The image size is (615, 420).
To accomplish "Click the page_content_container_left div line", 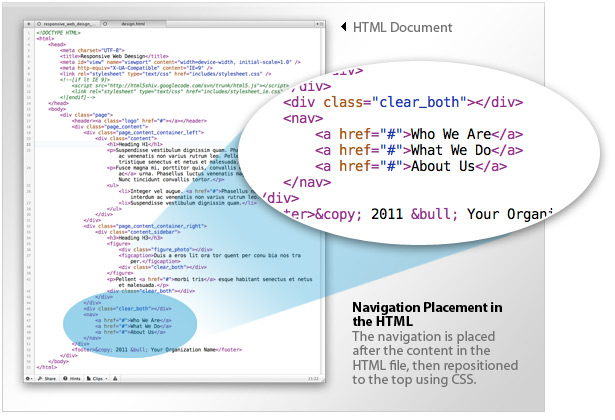I will coord(144,133).
